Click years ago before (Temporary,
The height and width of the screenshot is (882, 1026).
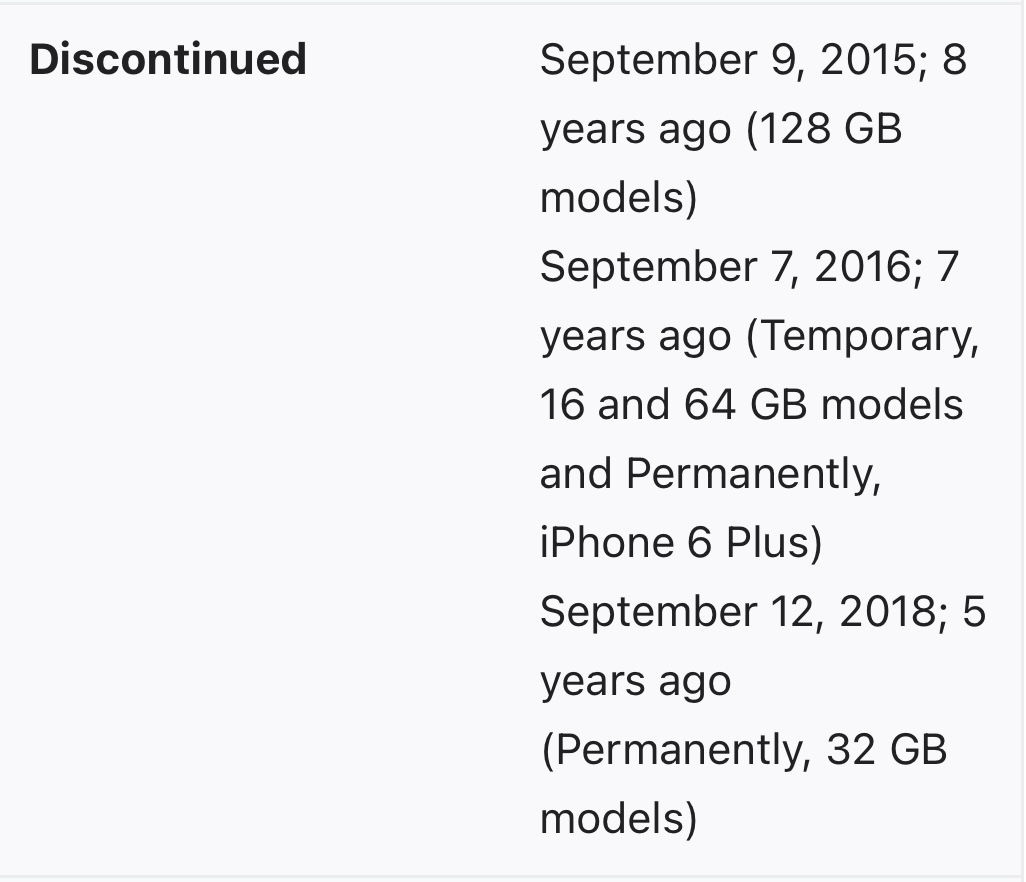(x=635, y=336)
